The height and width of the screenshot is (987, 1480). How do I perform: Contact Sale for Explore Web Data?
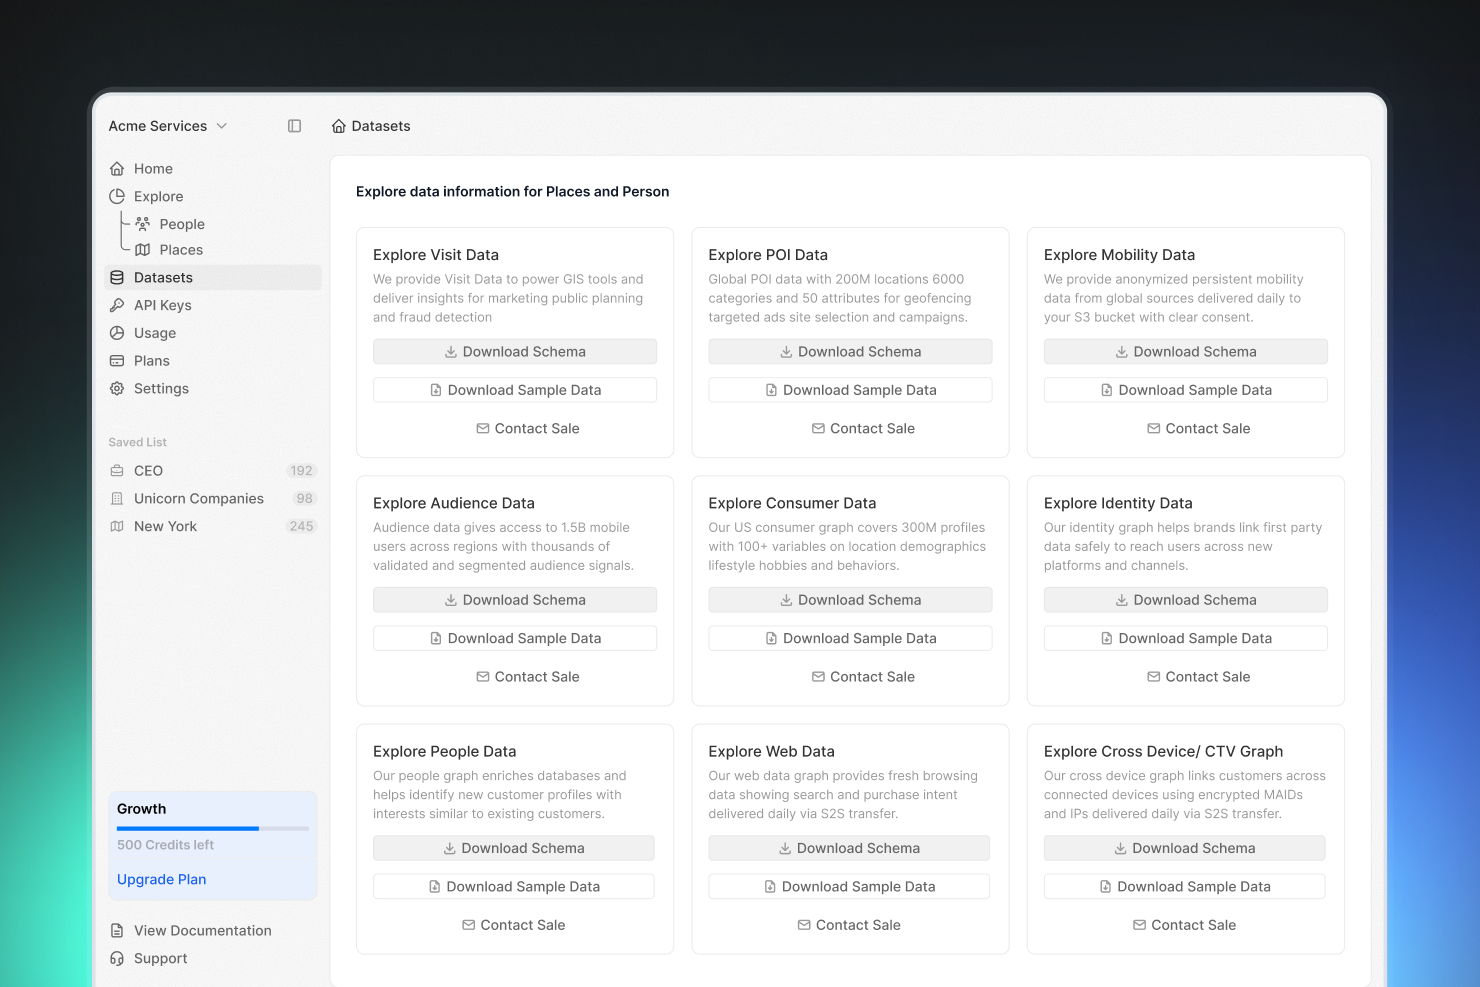point(849,925)
